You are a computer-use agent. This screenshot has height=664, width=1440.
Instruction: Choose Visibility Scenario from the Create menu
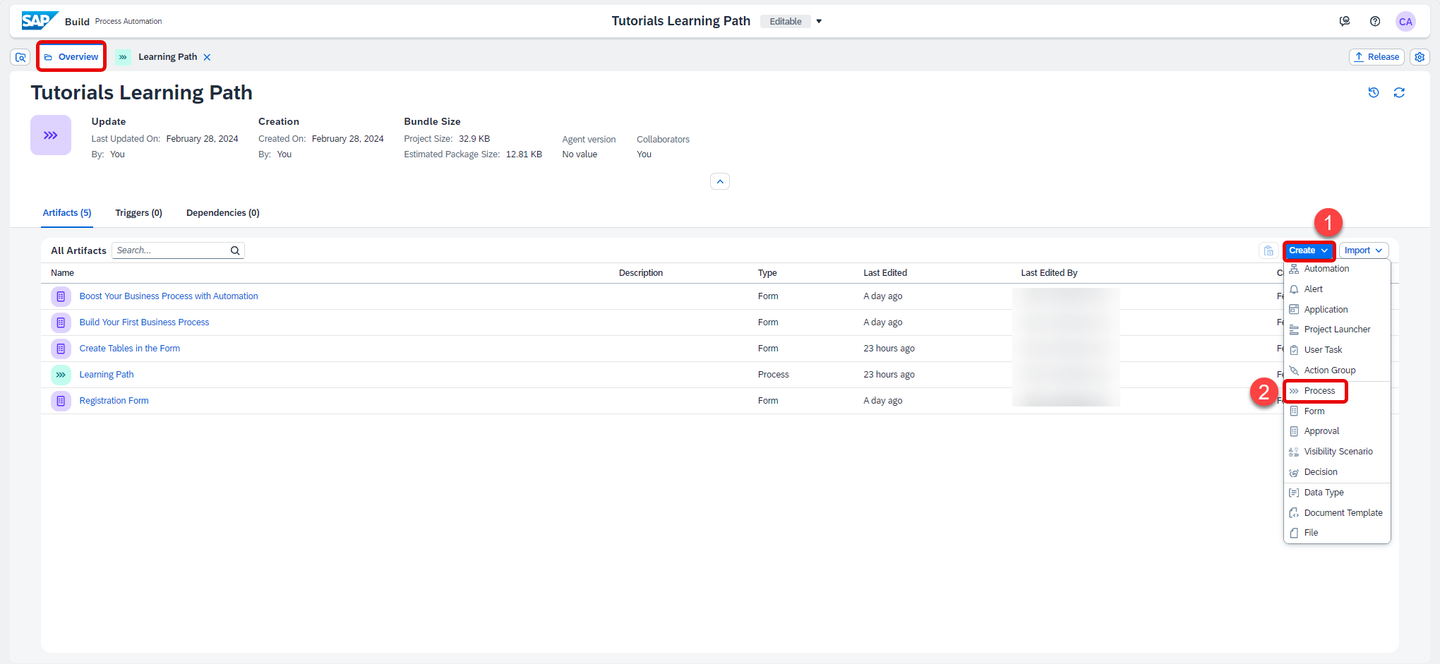(x=1337, y=452)
